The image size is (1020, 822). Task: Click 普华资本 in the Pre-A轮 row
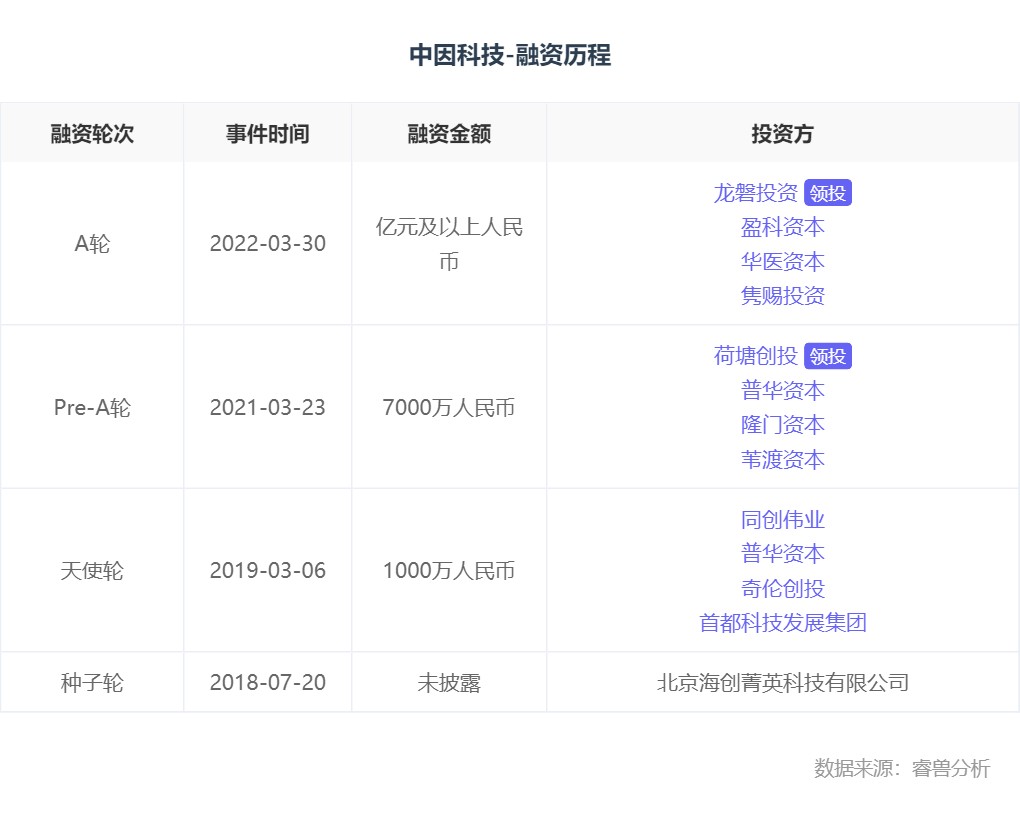tap(782, 390)
